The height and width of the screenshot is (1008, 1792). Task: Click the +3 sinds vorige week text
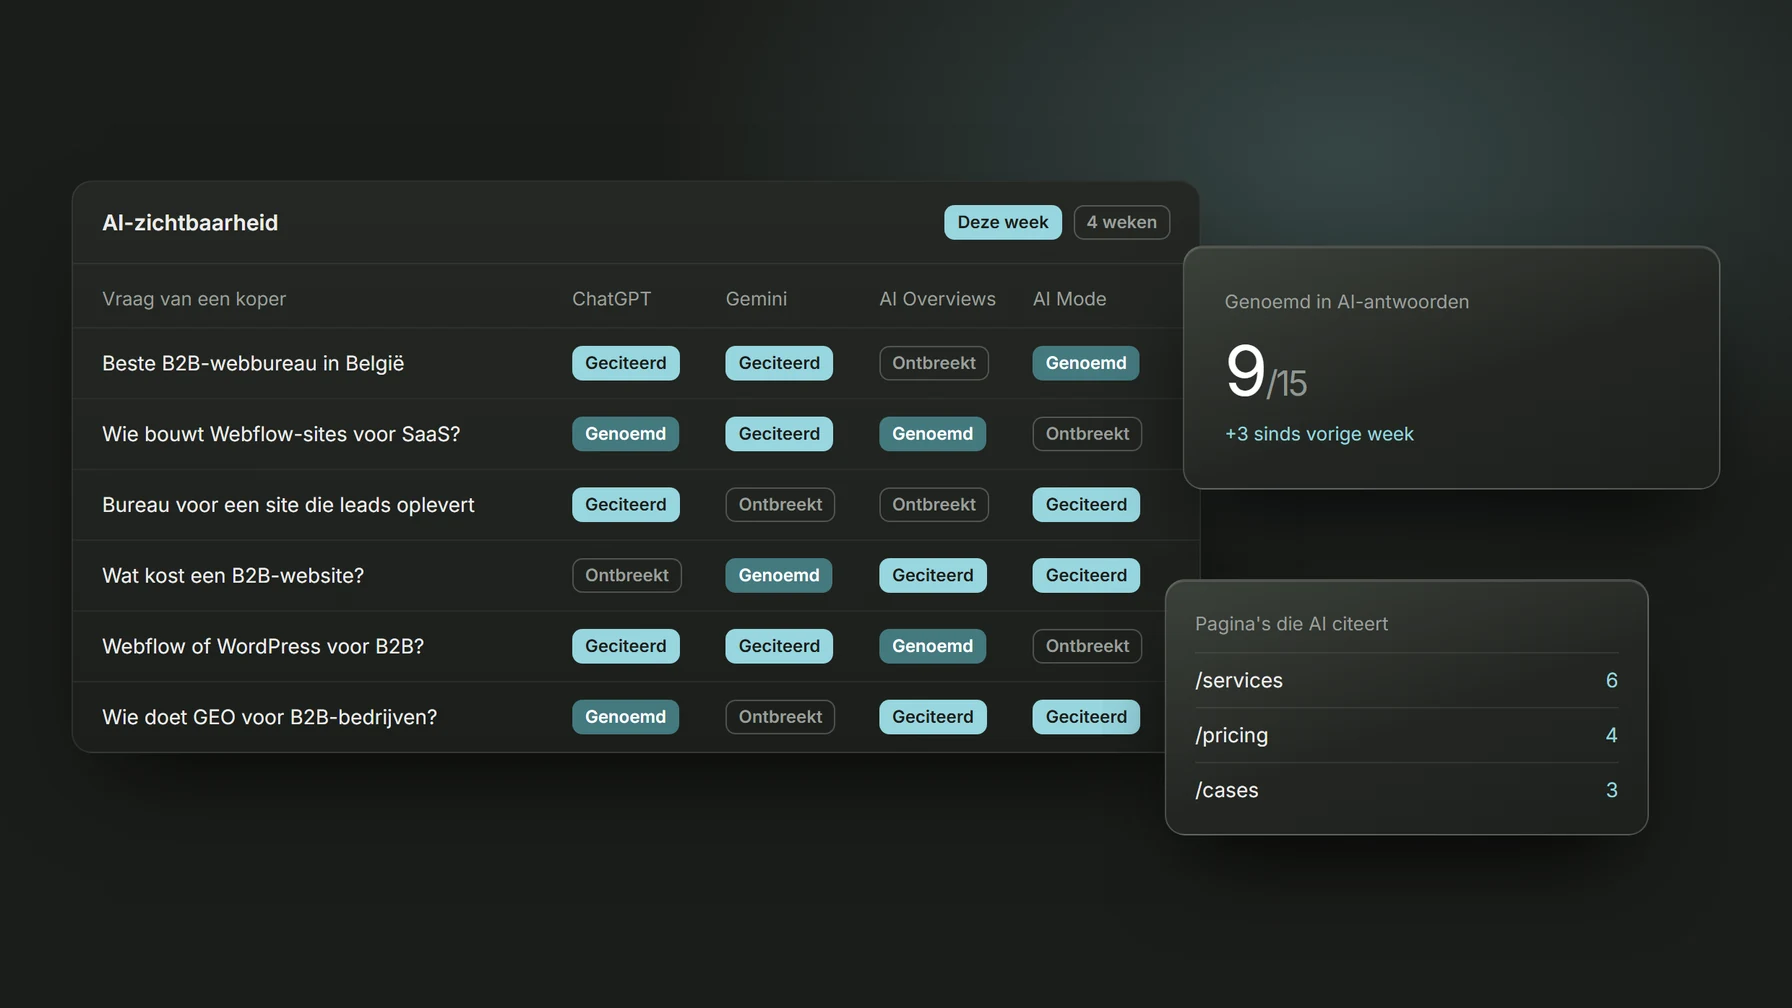1319,434
